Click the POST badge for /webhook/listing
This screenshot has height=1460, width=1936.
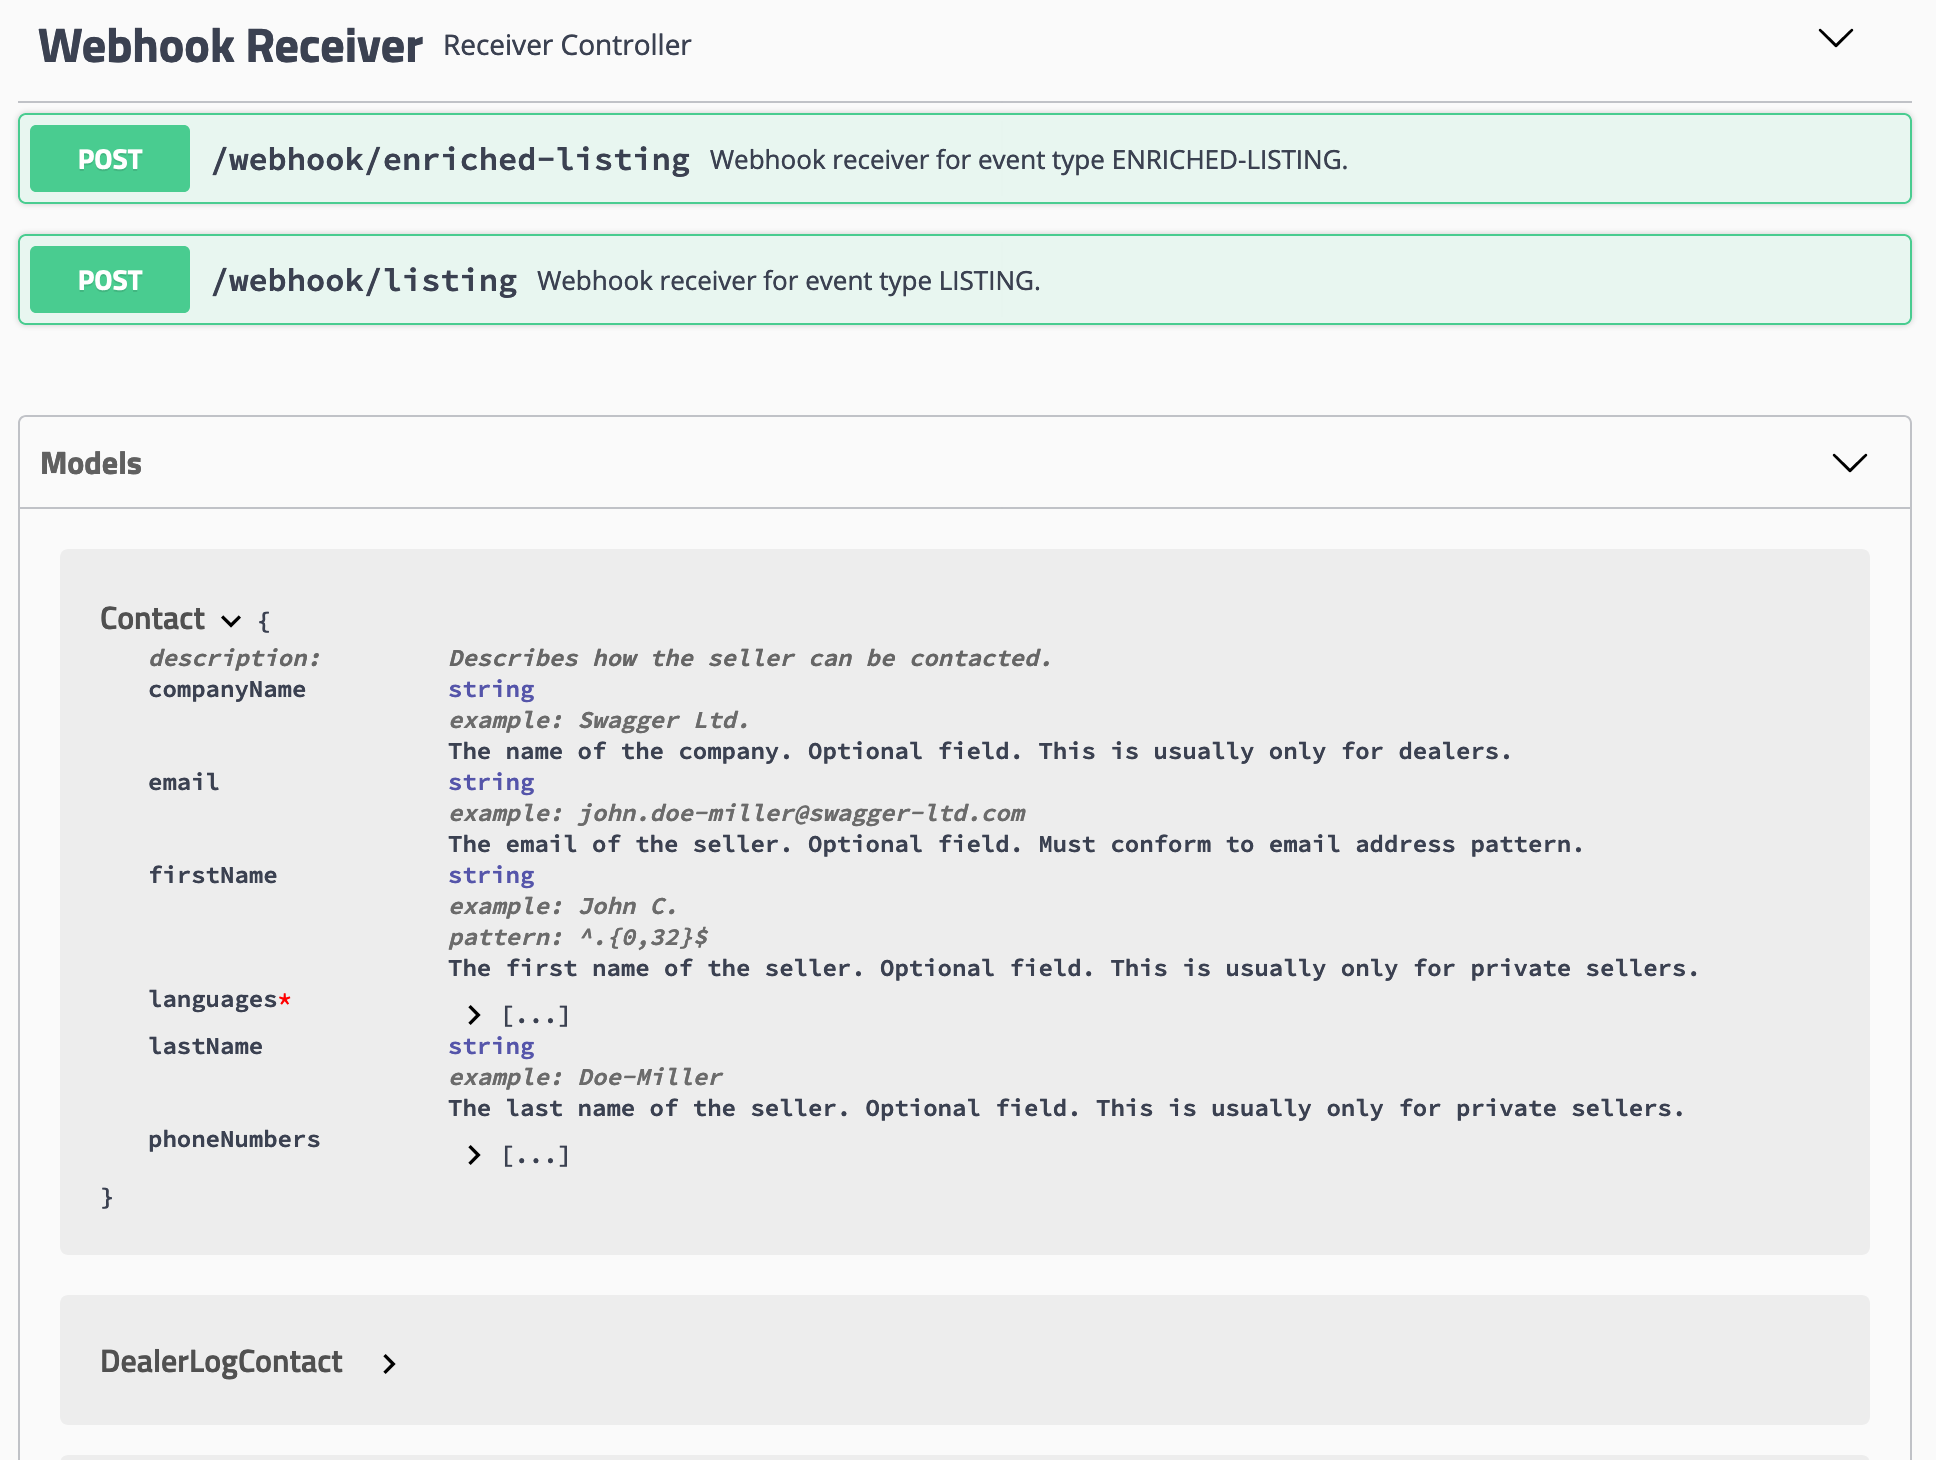coord(110,280)
